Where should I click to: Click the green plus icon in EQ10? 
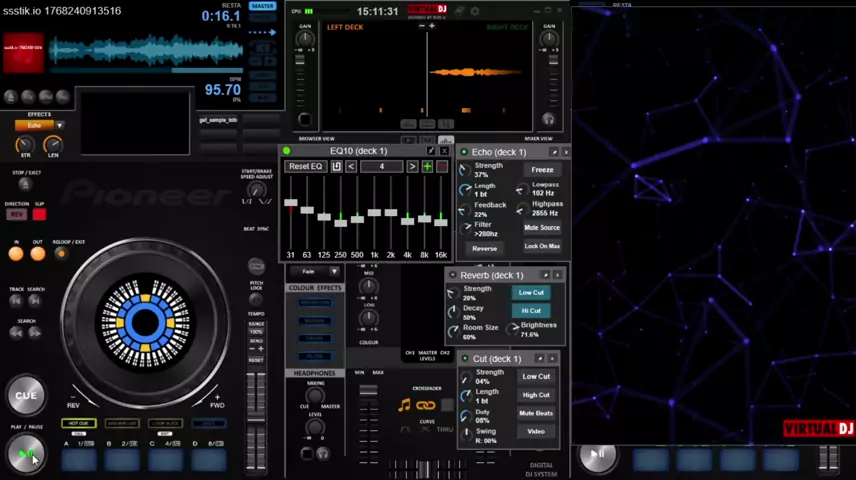coord(427,166)
